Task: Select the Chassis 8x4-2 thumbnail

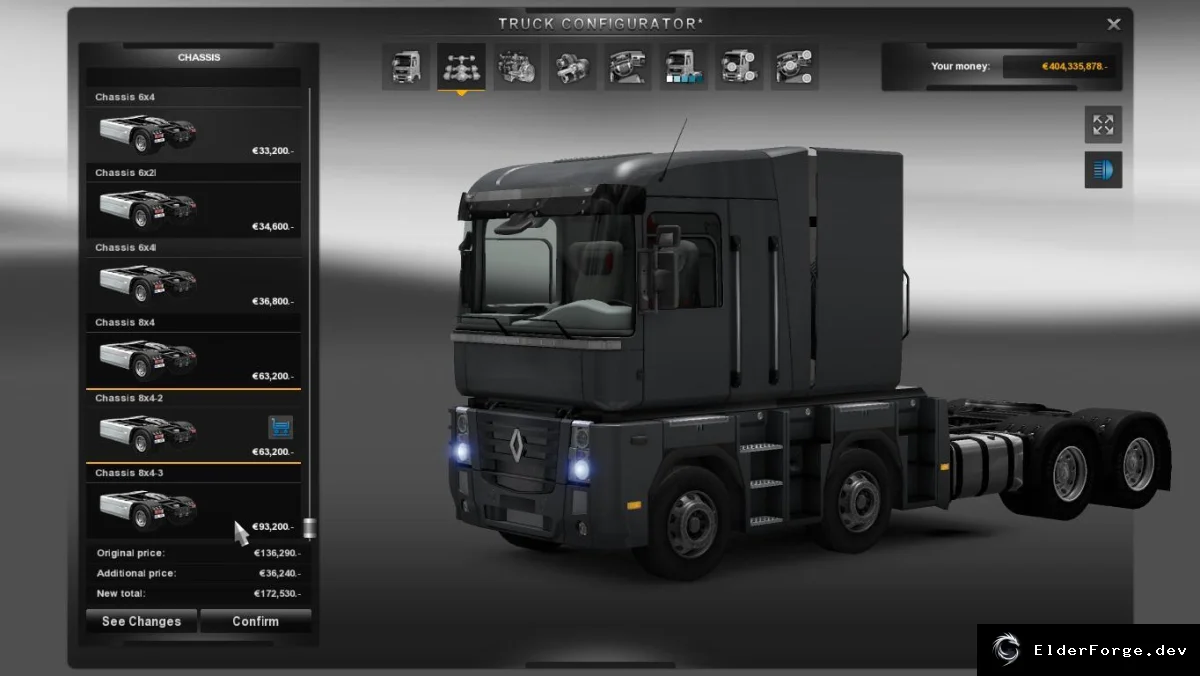Action: (x=147, y=433)
